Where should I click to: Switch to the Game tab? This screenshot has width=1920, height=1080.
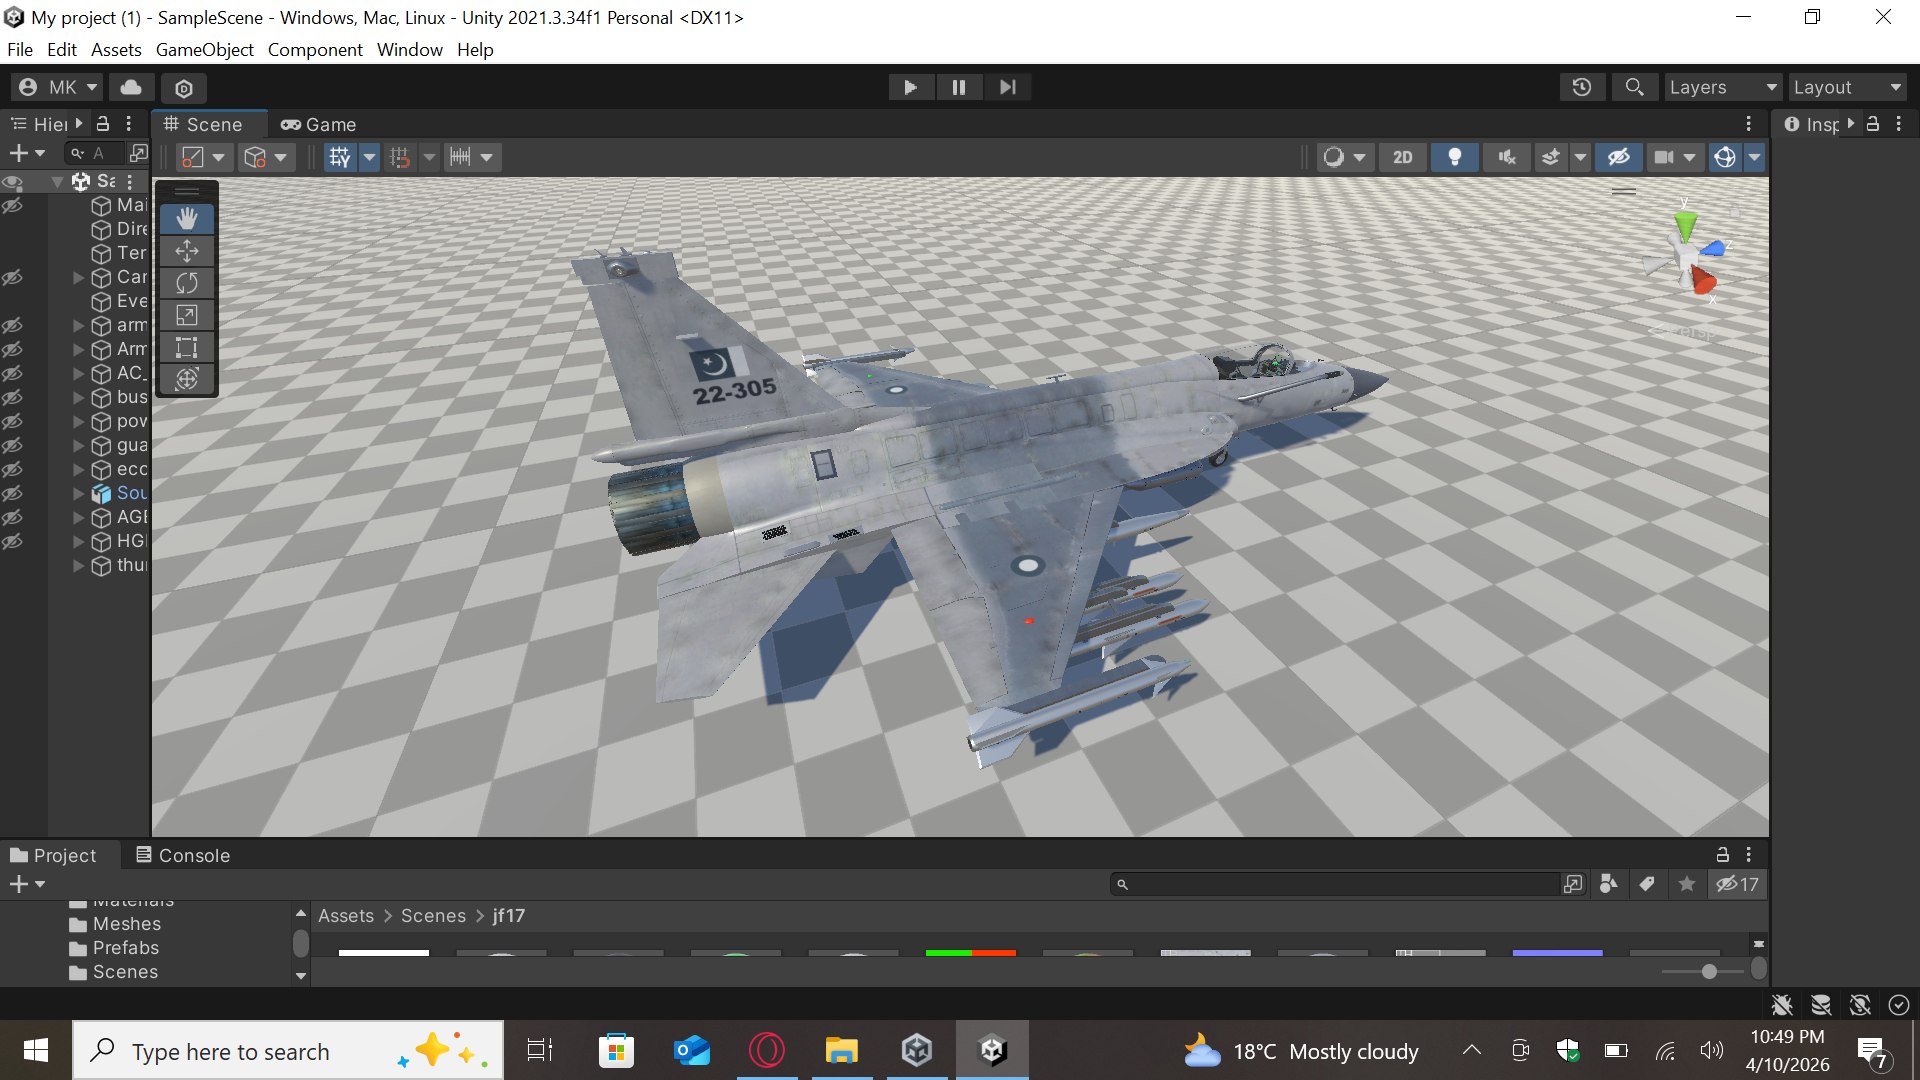tap(318, 124)
